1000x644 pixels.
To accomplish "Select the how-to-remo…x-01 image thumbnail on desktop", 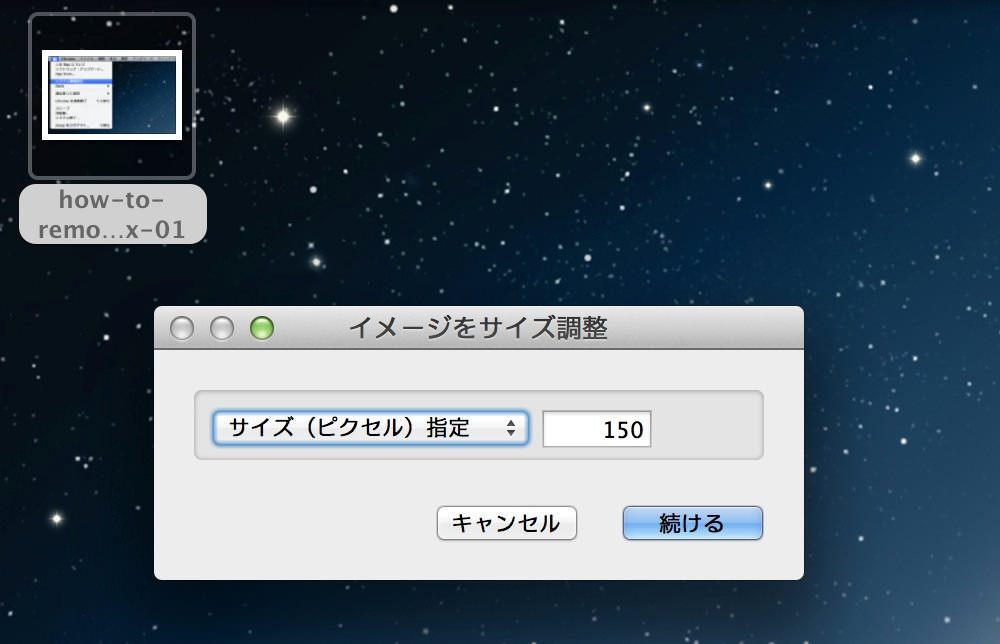I will click(112, 96).
